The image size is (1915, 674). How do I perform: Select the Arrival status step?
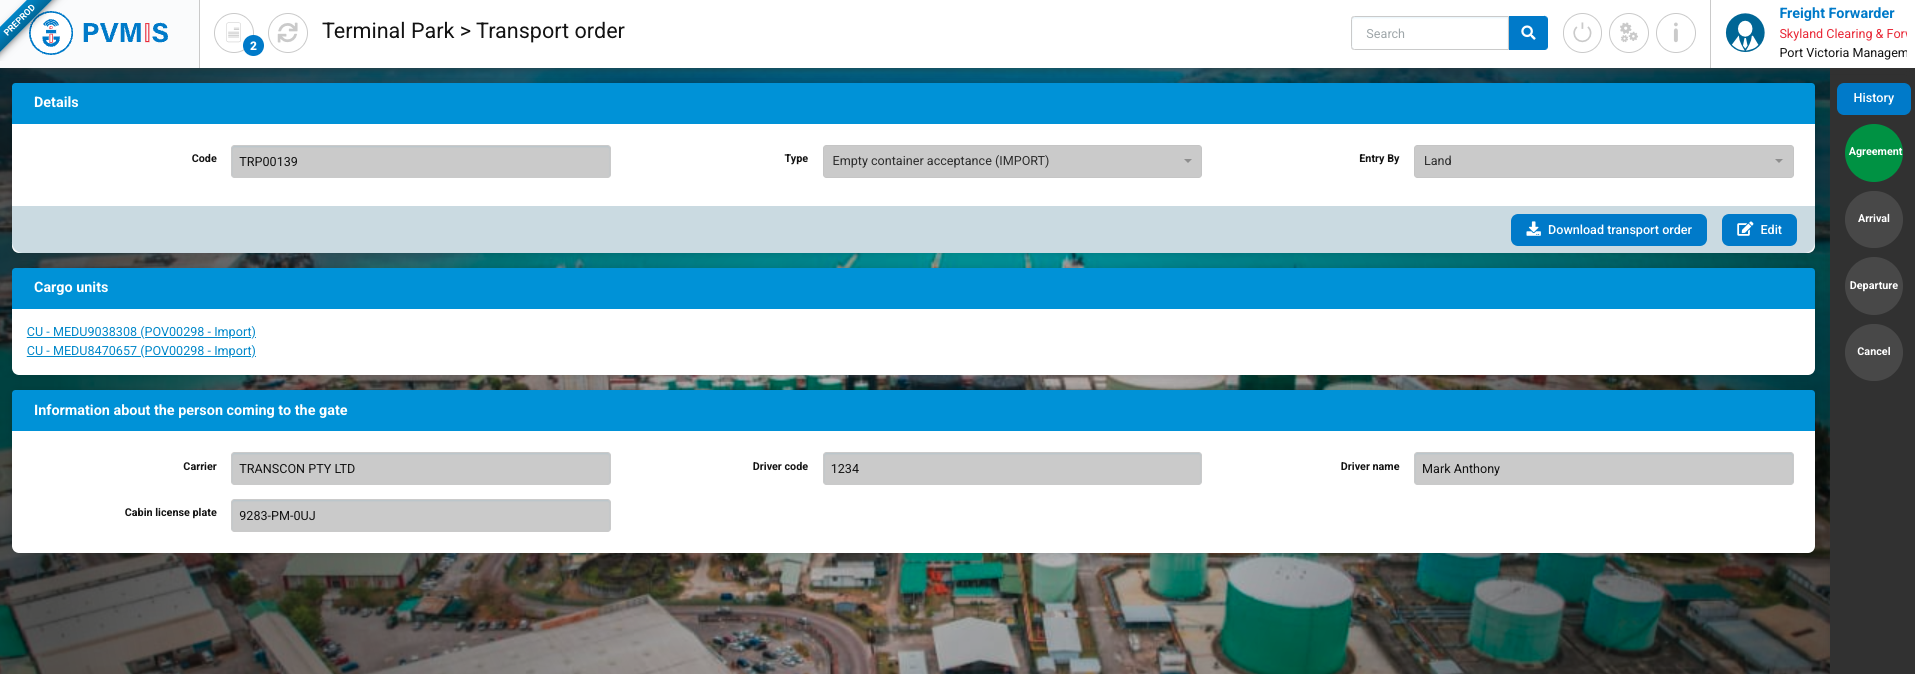click(1873, 219)
